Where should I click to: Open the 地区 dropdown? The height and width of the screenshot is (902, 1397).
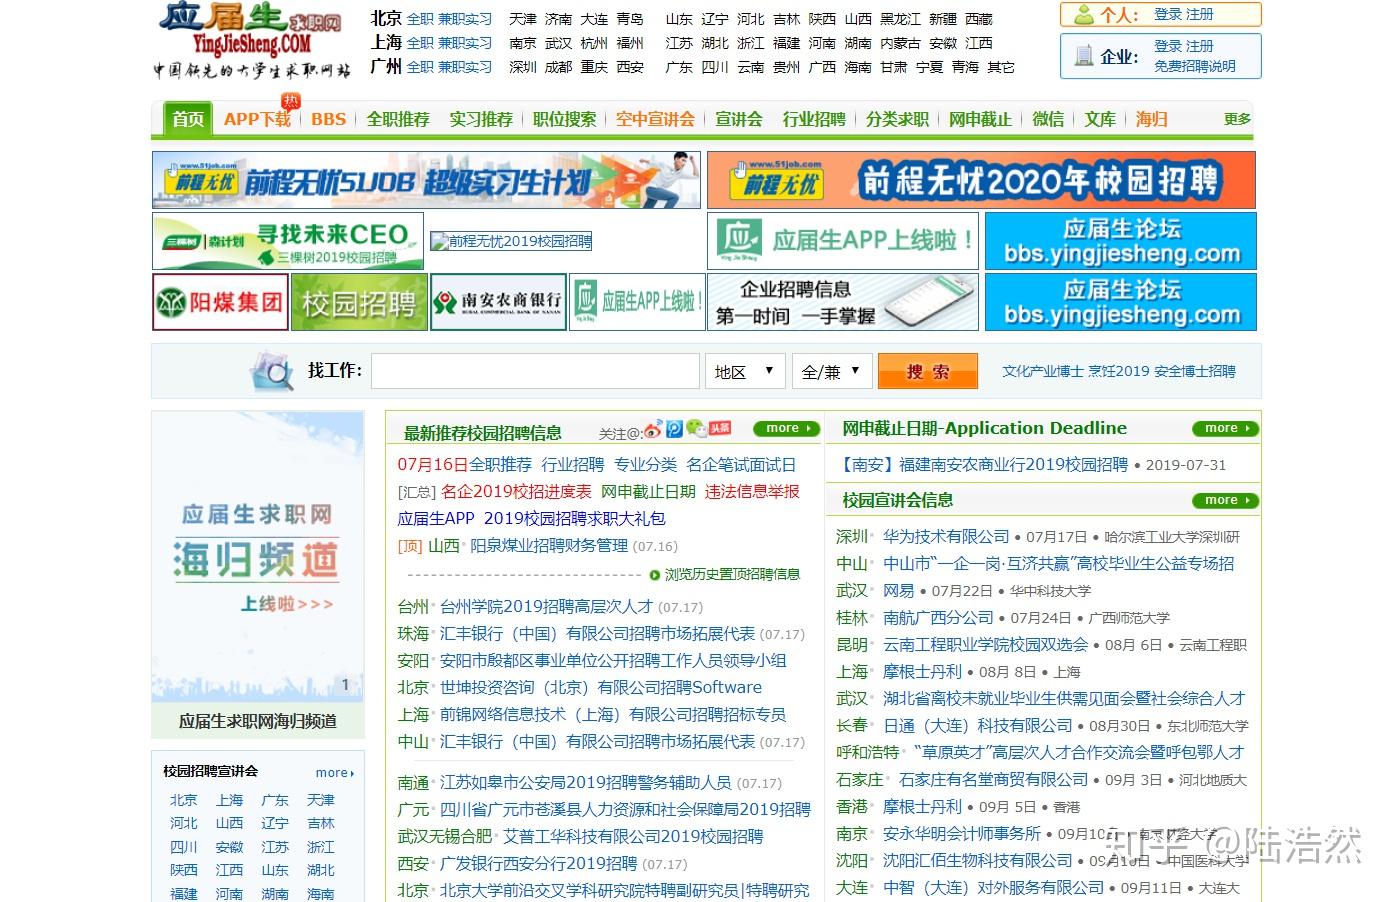tap(745, 371)
